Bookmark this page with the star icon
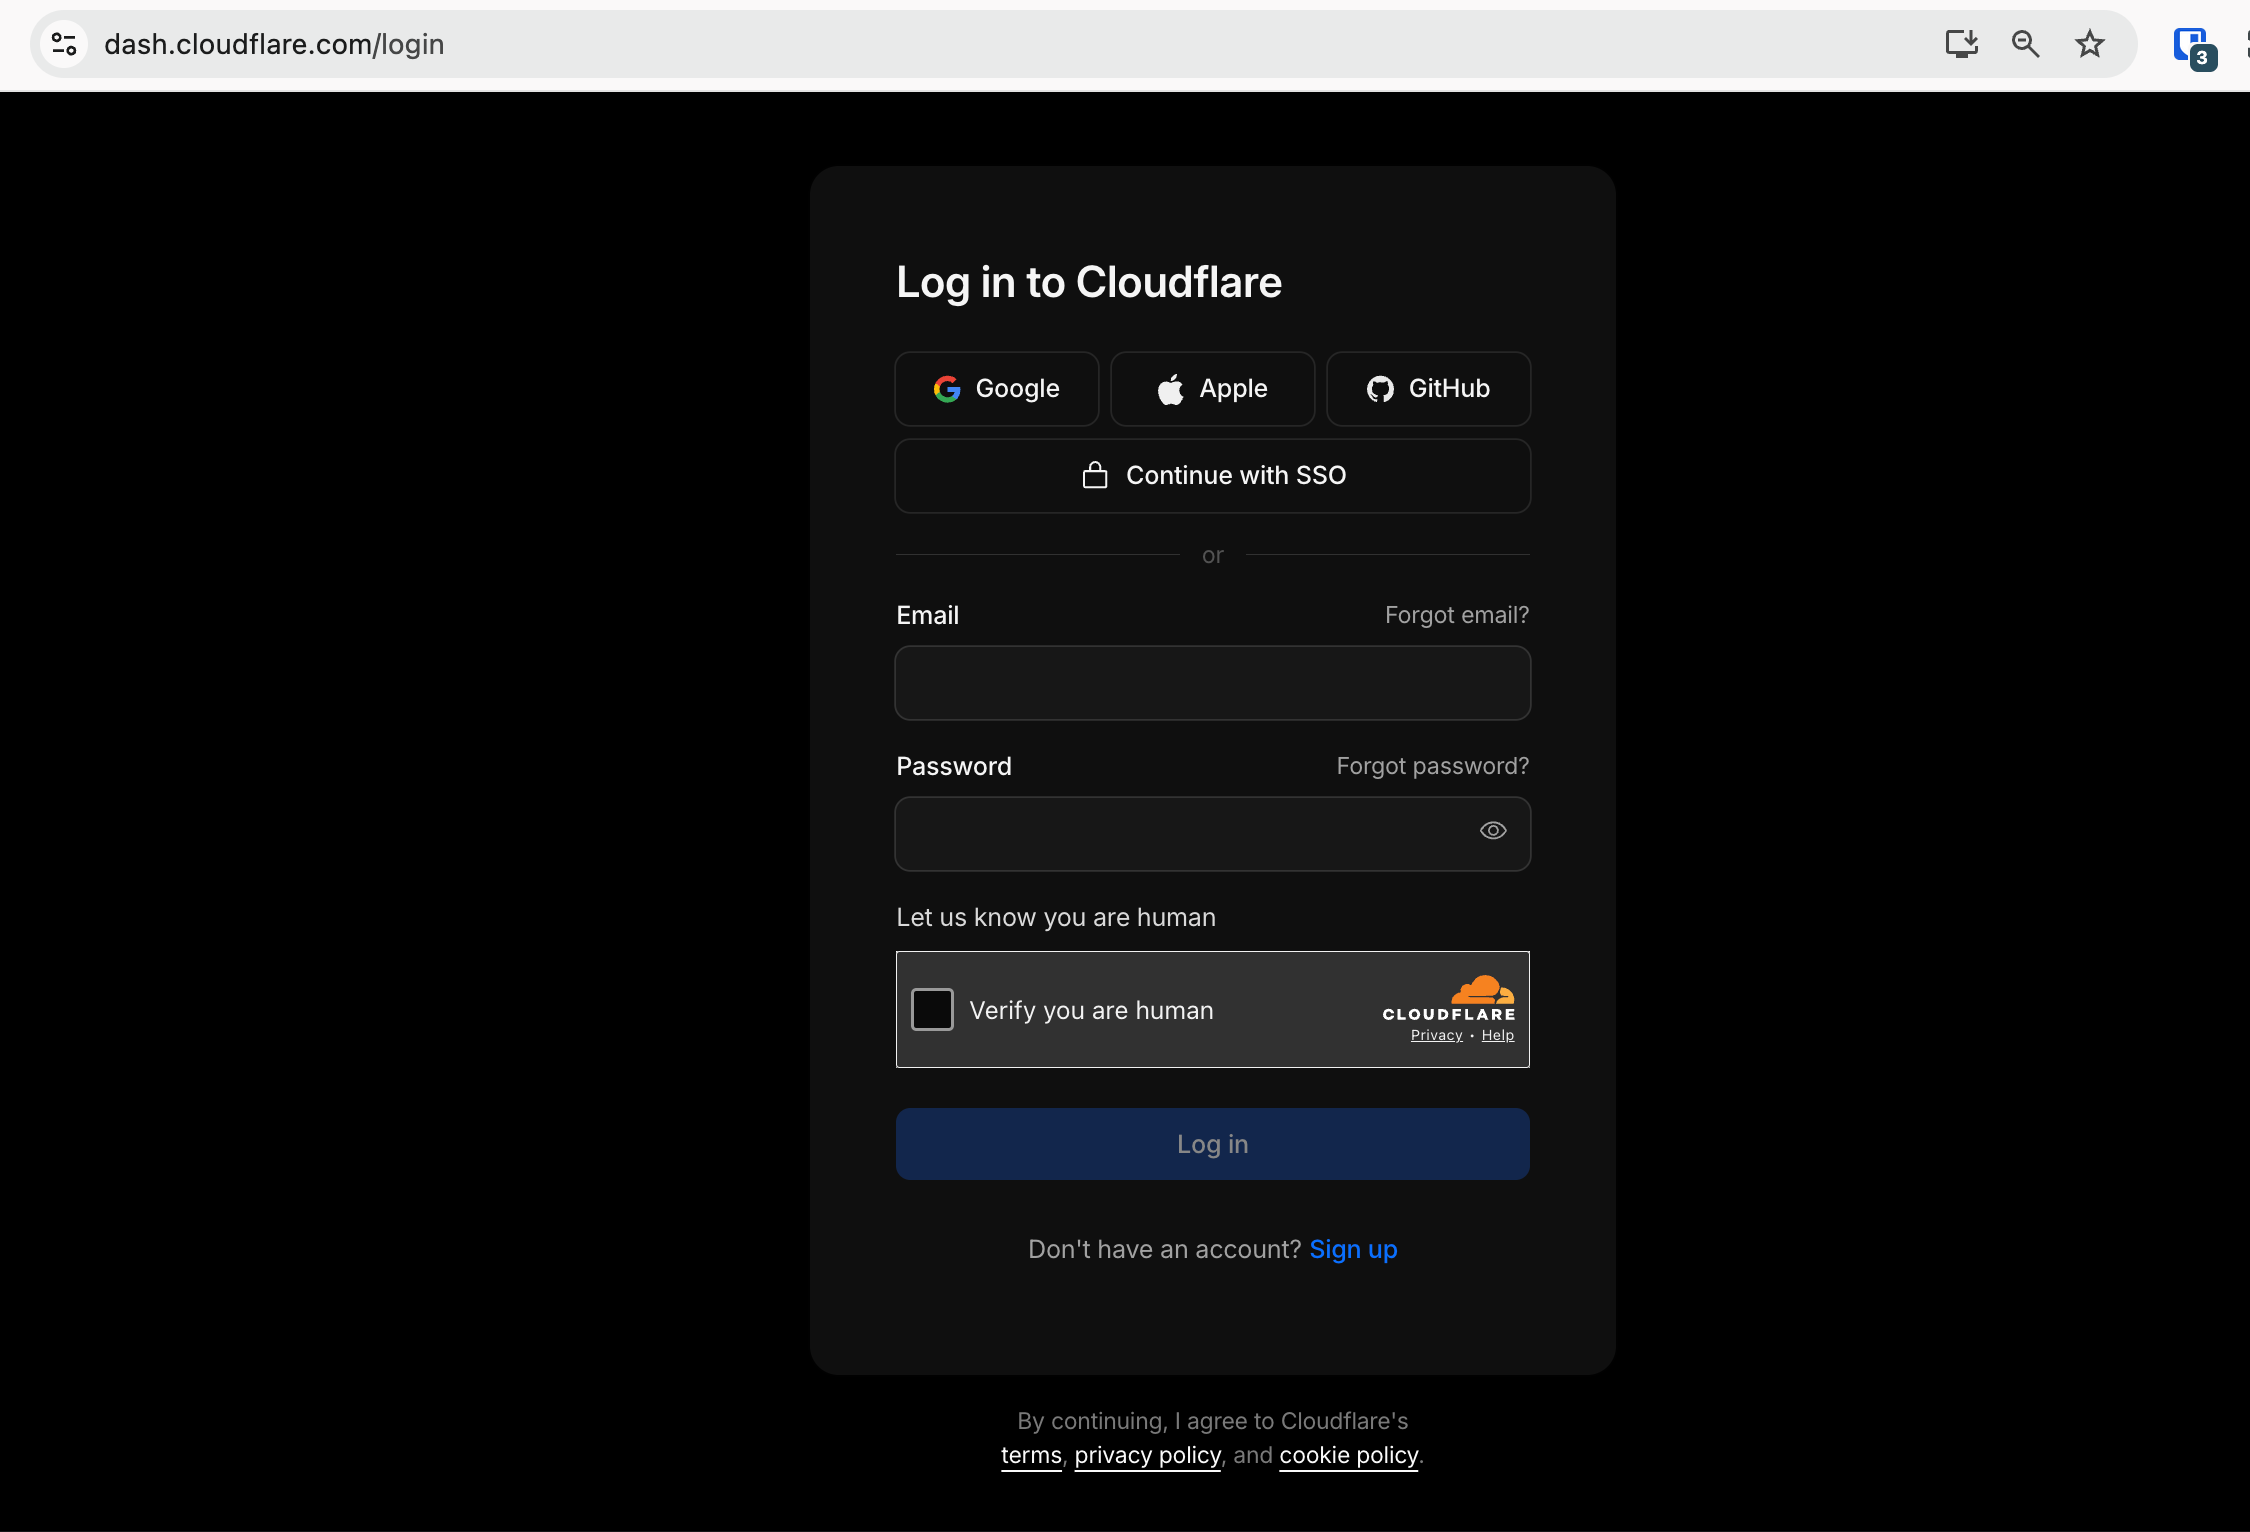Image resolution: width=2250 pixels, height=1532 pixels. [x=2089, y=44]
